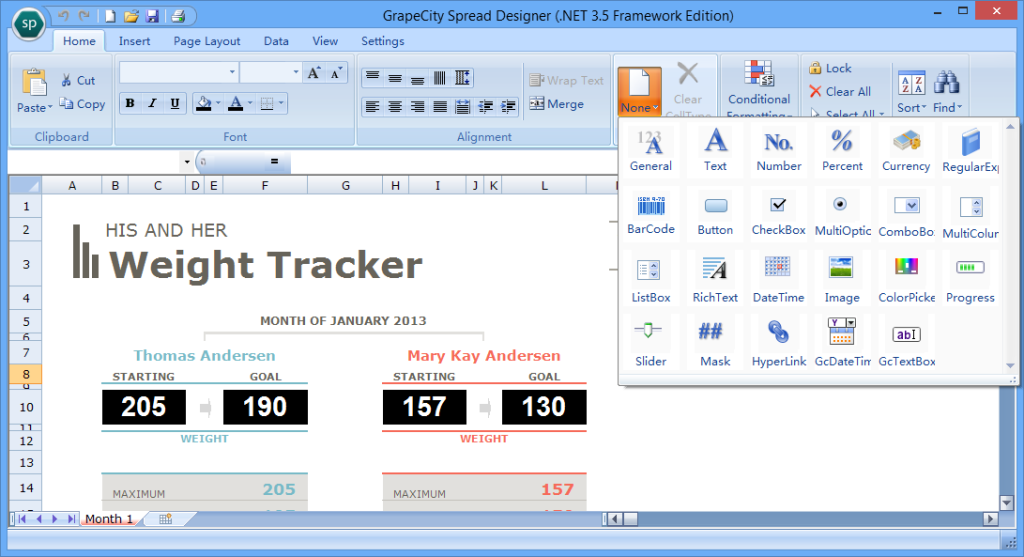The width and height of the screenshot is (1024, 557).
Task: Open the name box dropdown arrow
Action: 187,162
